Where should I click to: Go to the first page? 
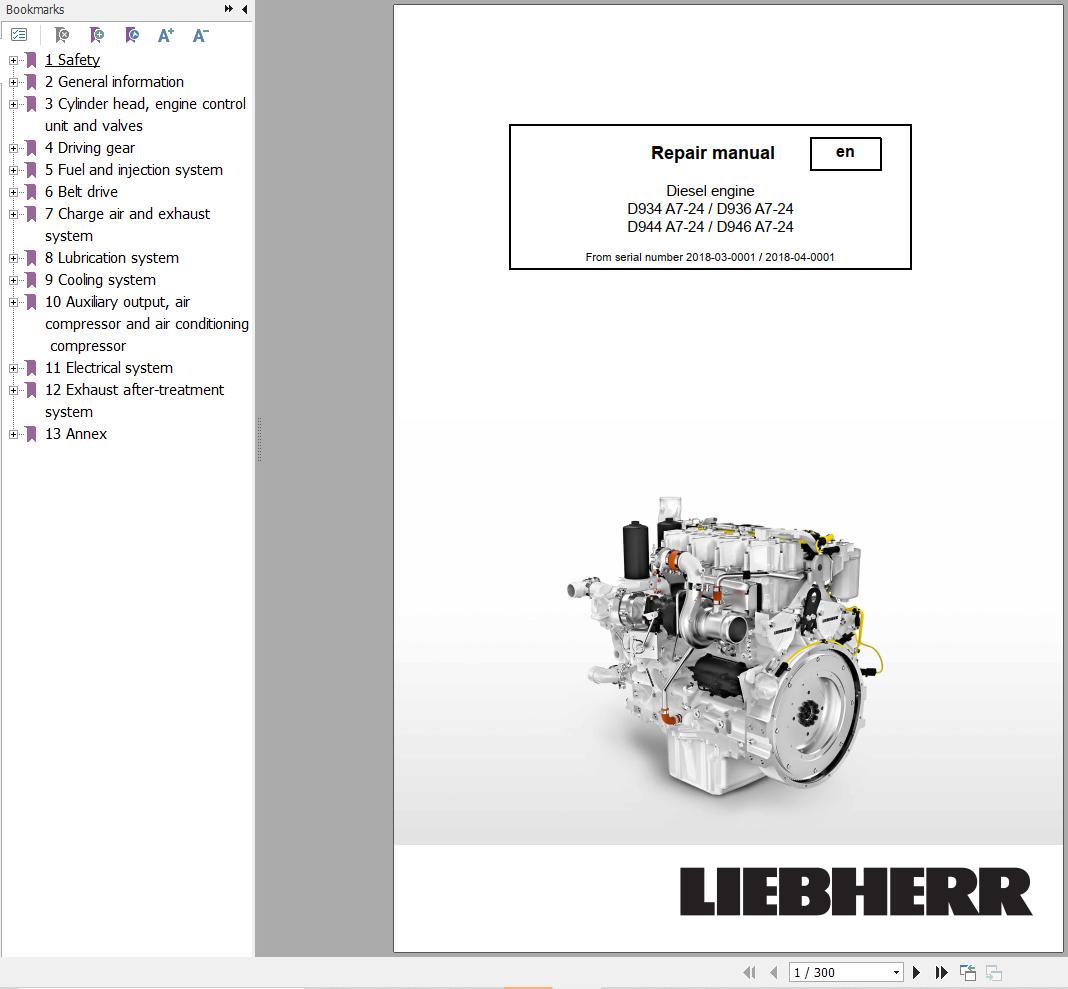(x=749, y=973)
